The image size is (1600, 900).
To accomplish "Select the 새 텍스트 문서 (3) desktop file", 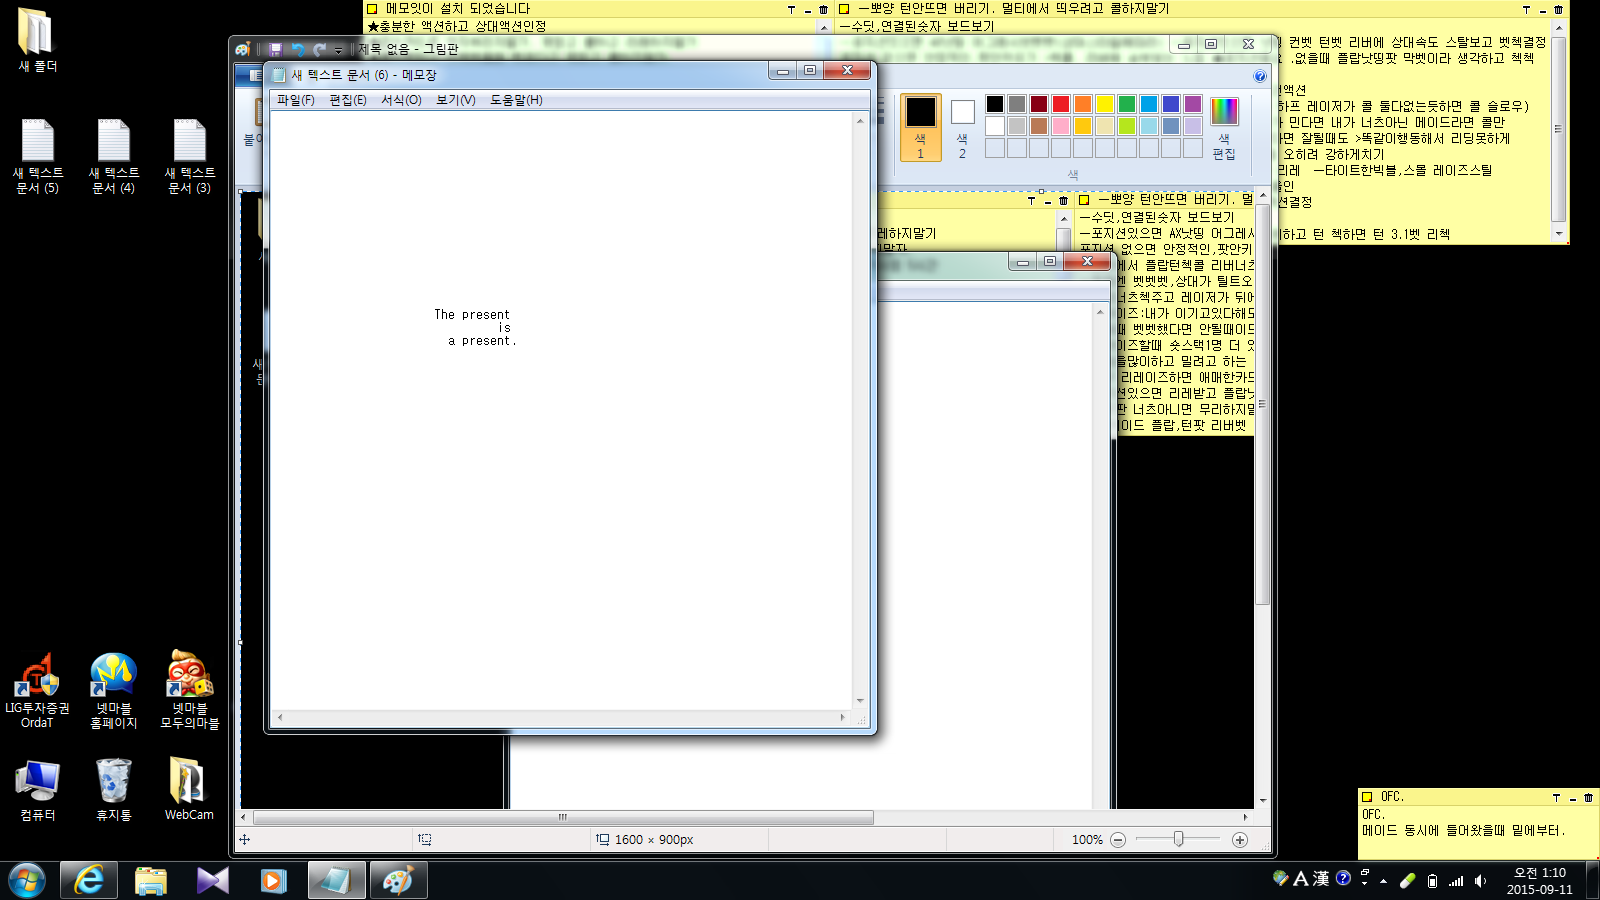I will 190,156.
